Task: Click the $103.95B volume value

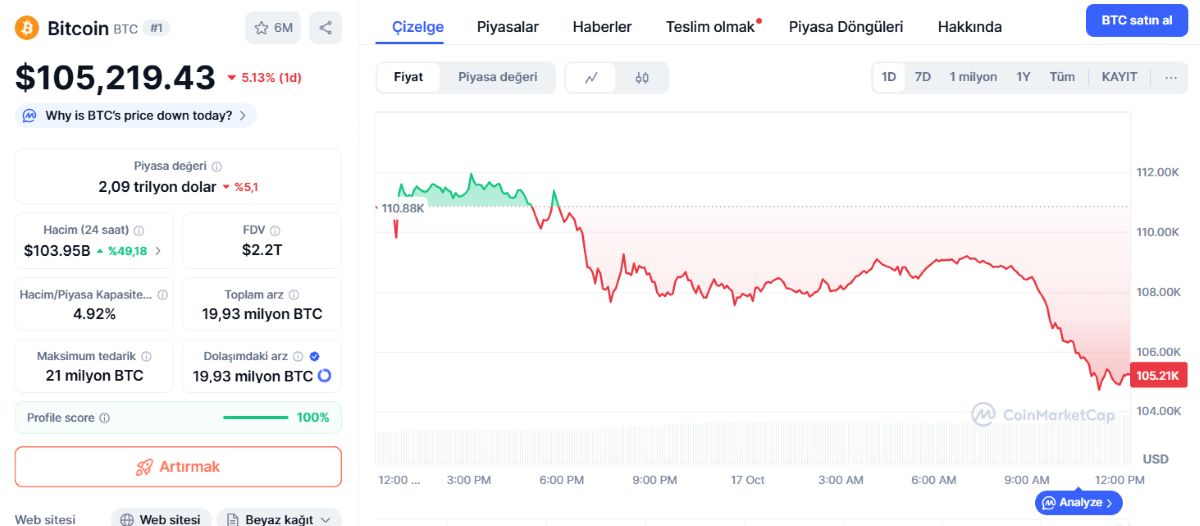Action: pos(57,251)
